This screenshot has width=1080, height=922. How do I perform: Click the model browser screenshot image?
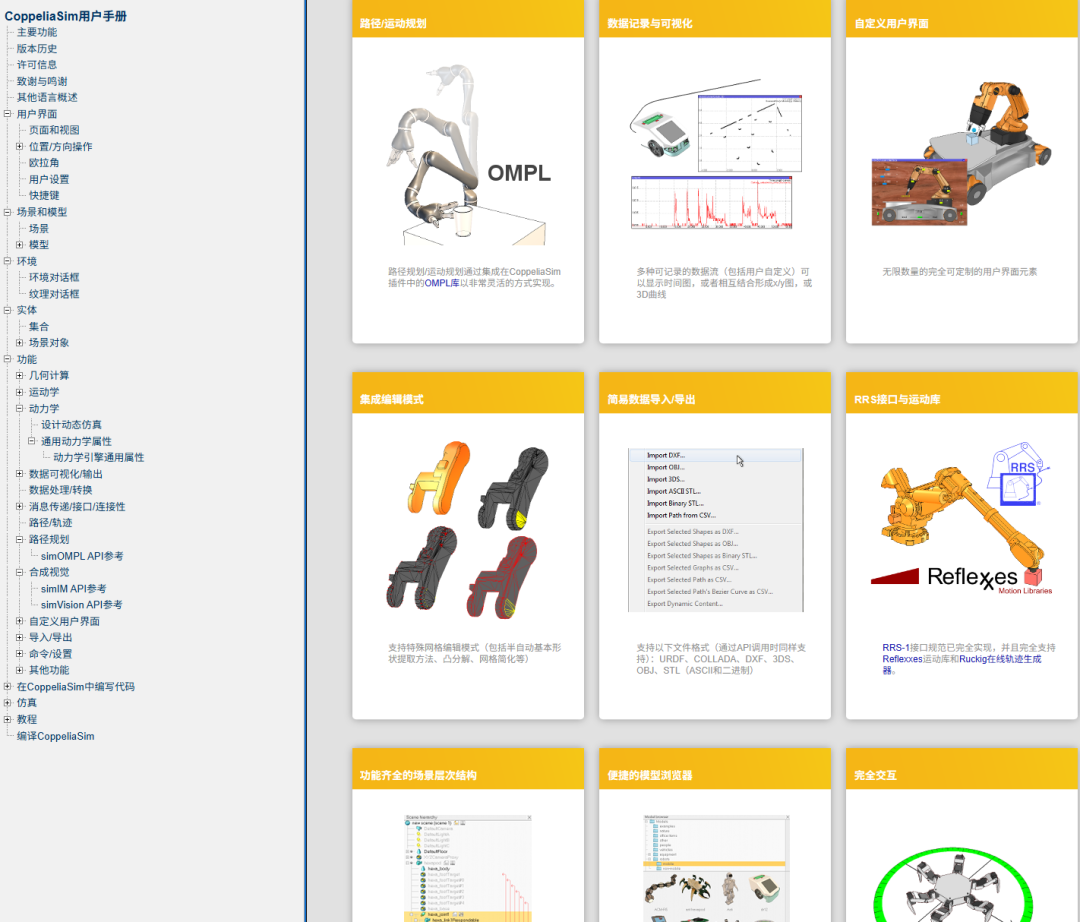click(x=716, y=868)
